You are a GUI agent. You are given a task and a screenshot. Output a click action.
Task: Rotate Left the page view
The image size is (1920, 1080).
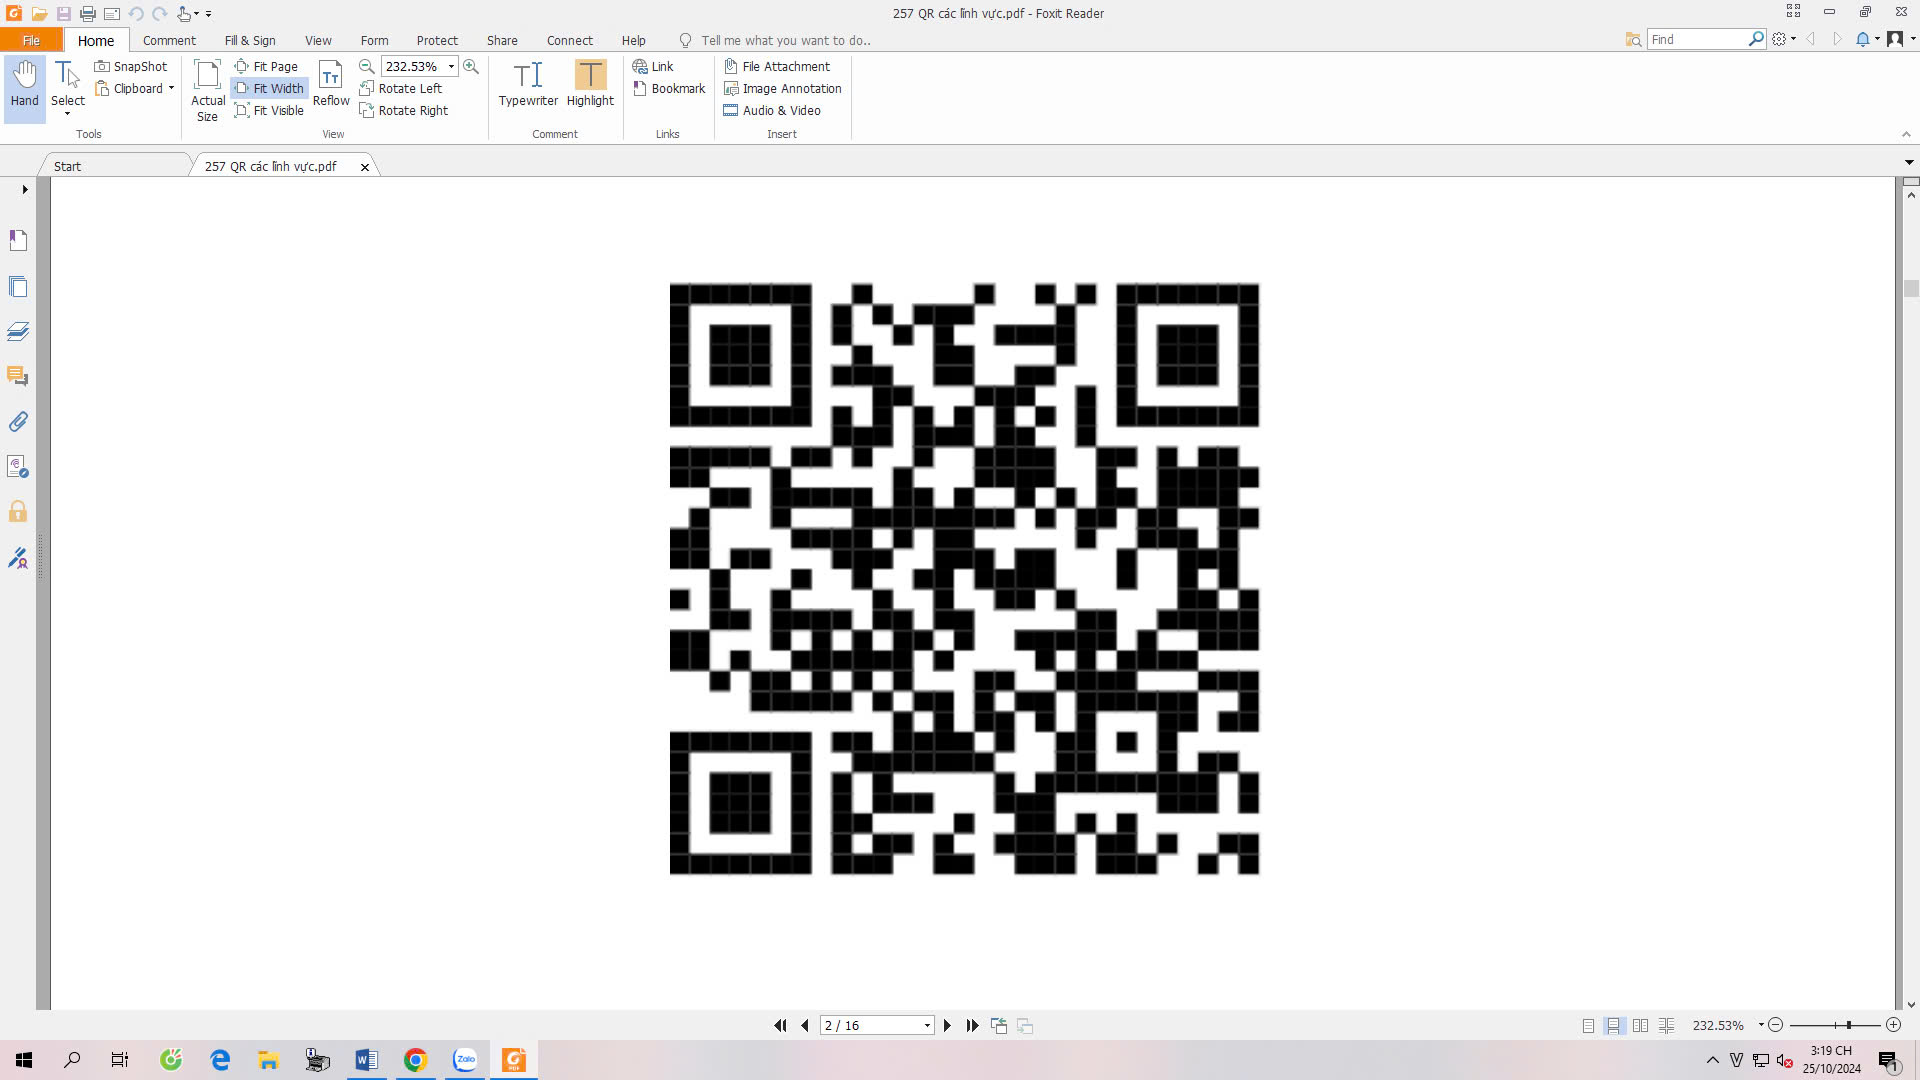[x=401, y=88]
